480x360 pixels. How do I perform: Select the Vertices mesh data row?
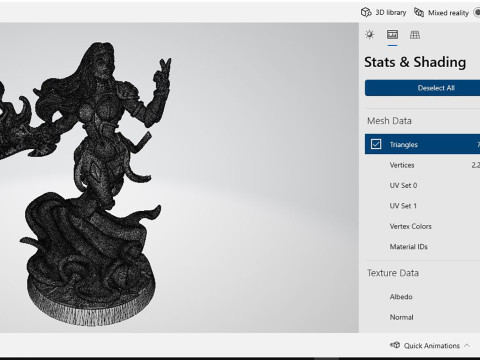pyautogui.click(x=422, y=165)
